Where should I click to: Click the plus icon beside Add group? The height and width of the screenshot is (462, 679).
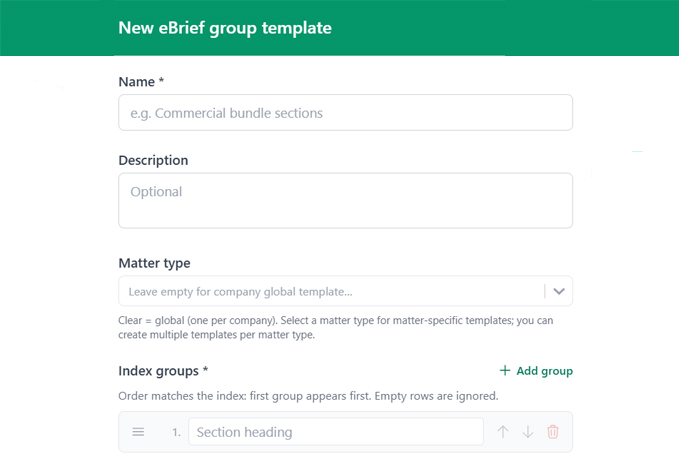[505, 371]
